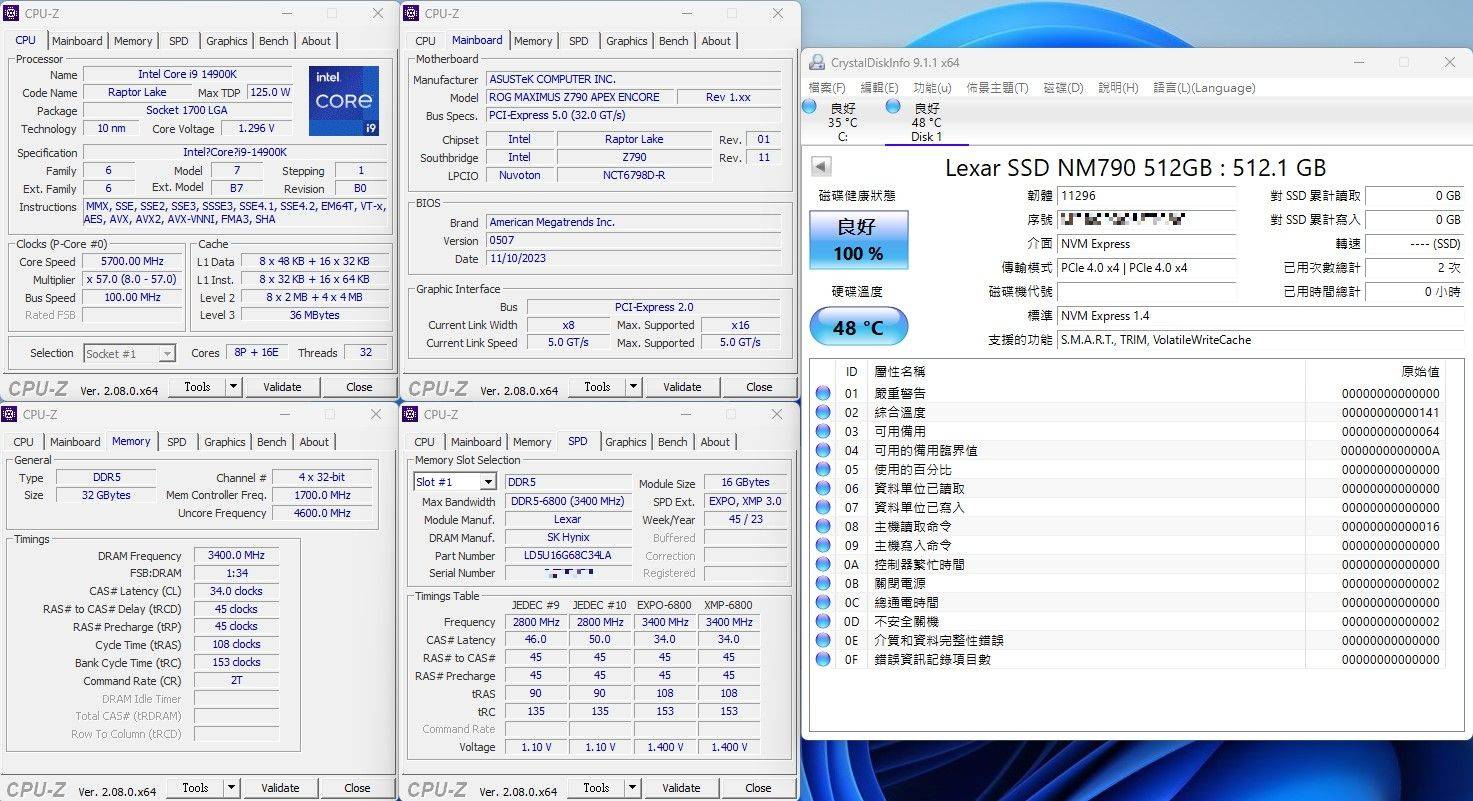
Task: Click CrystalDiskInfo title bar app icon
Action: coord(817,62)
